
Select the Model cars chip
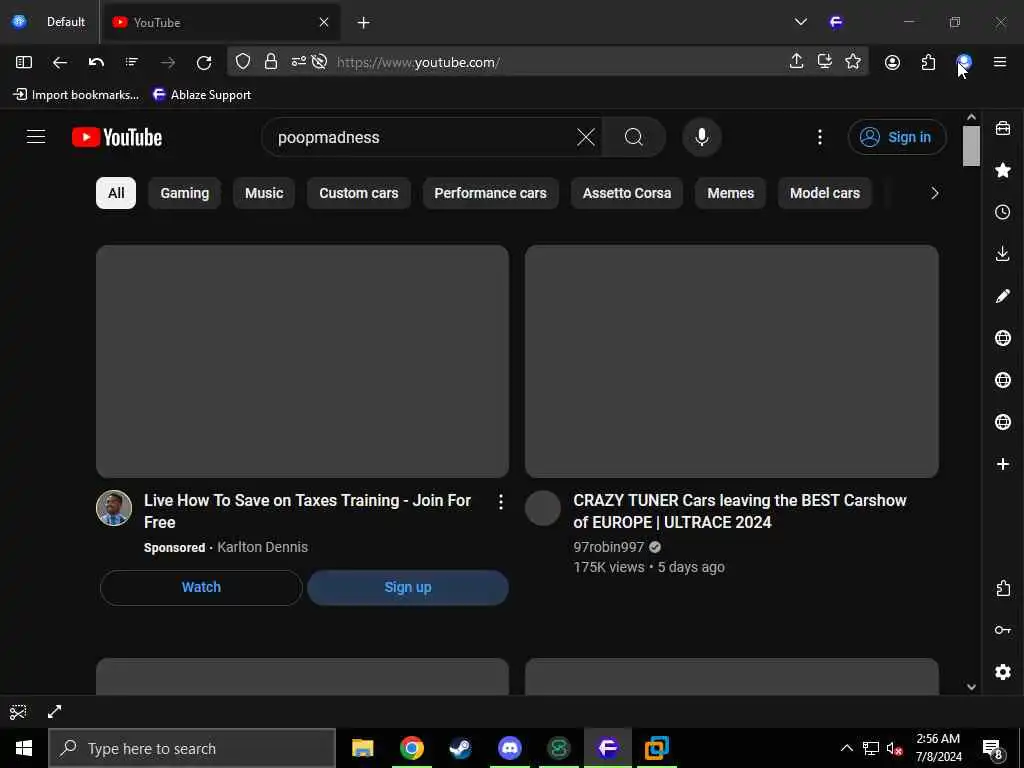point(825,193)
